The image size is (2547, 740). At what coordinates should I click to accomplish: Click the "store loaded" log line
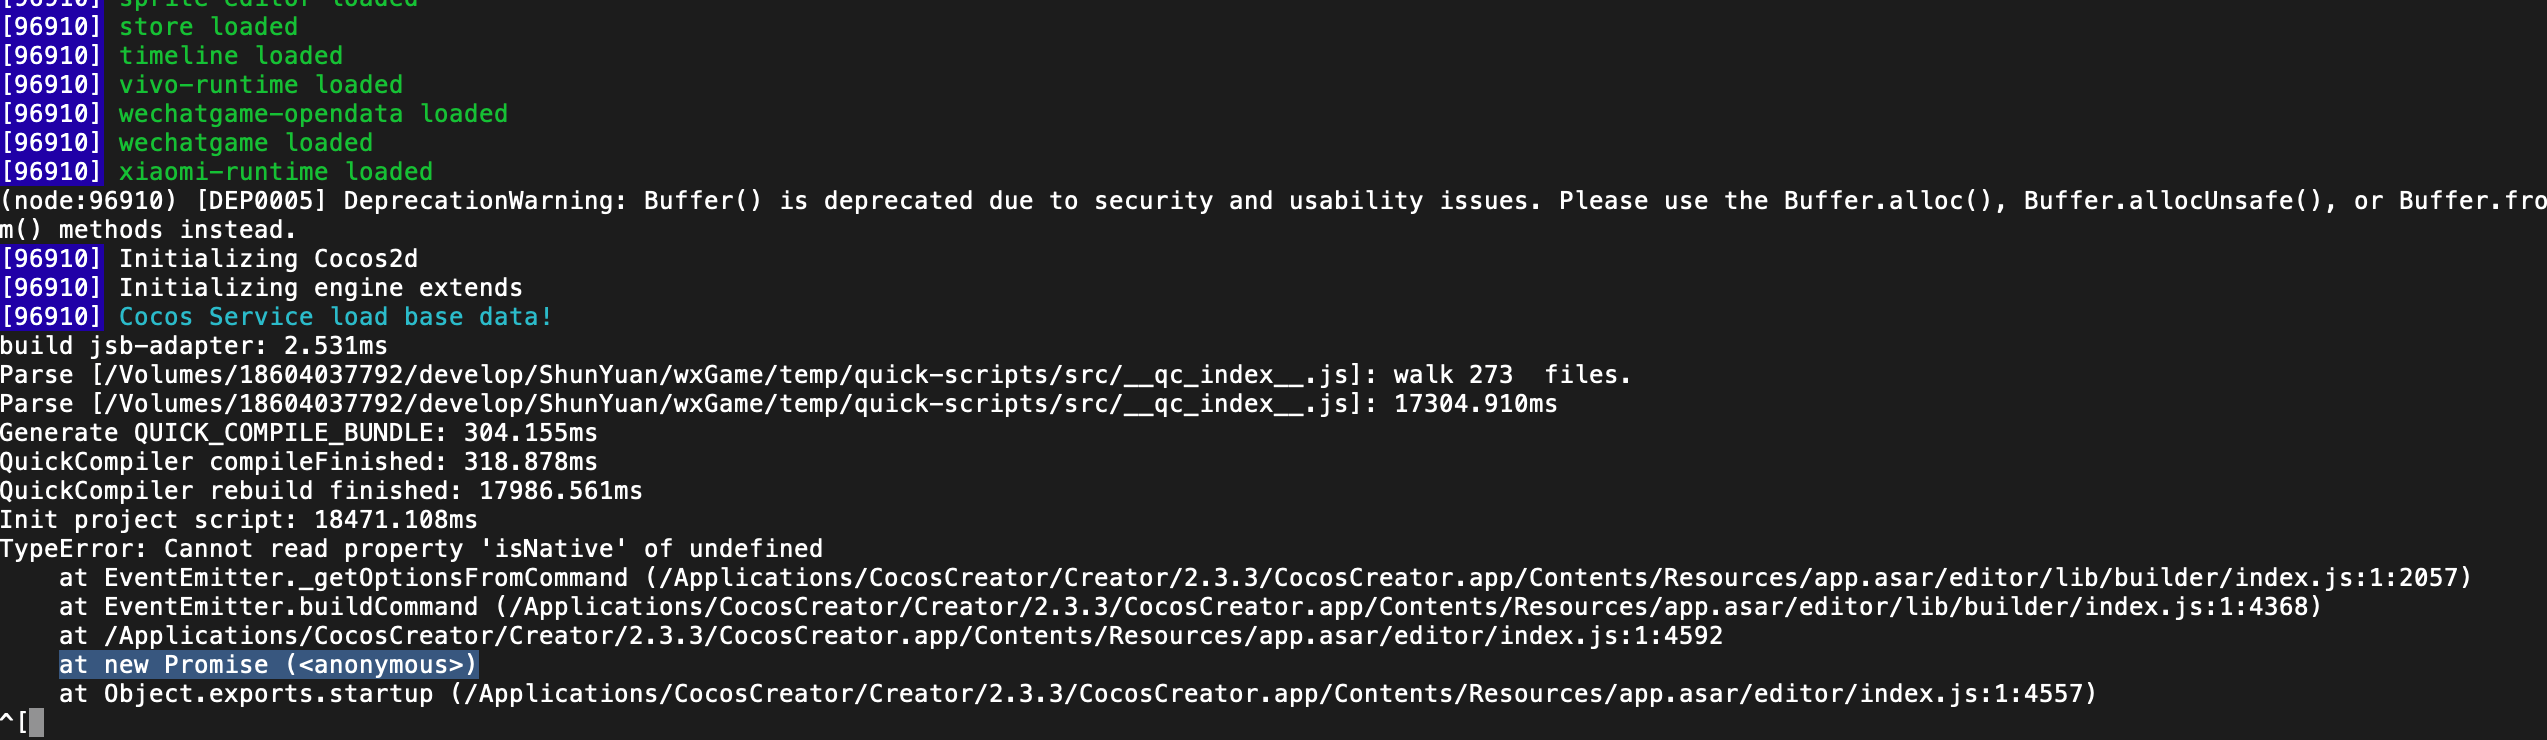[x=208, y=27]
